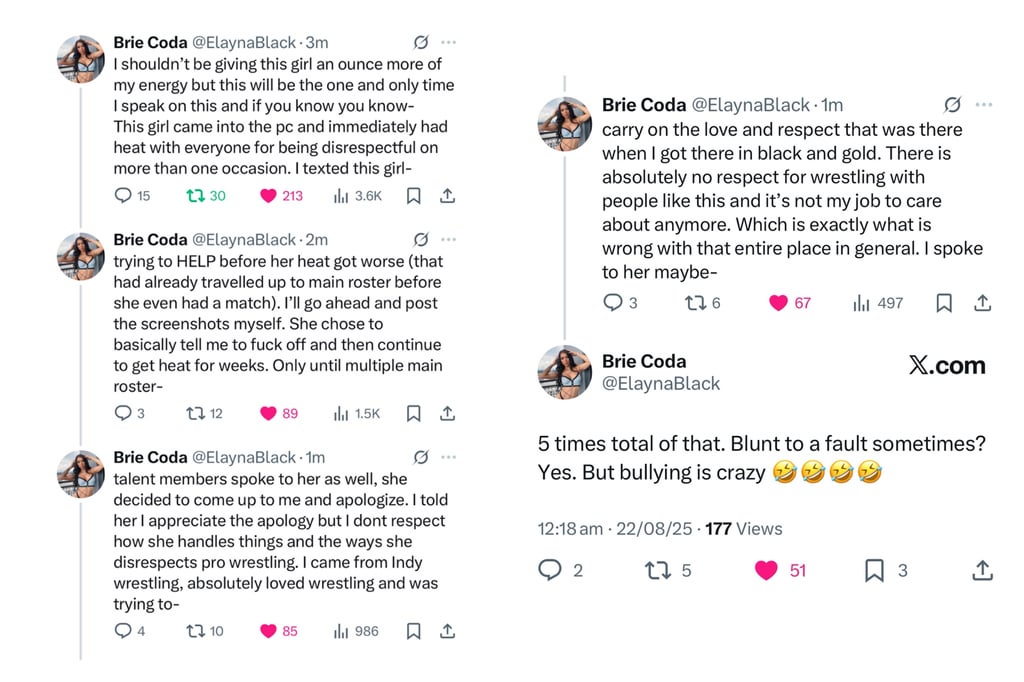The image size is (1024, 682).
Task: Click the Grok icon on the 3m tweet
Action: [x=421, y=42]
